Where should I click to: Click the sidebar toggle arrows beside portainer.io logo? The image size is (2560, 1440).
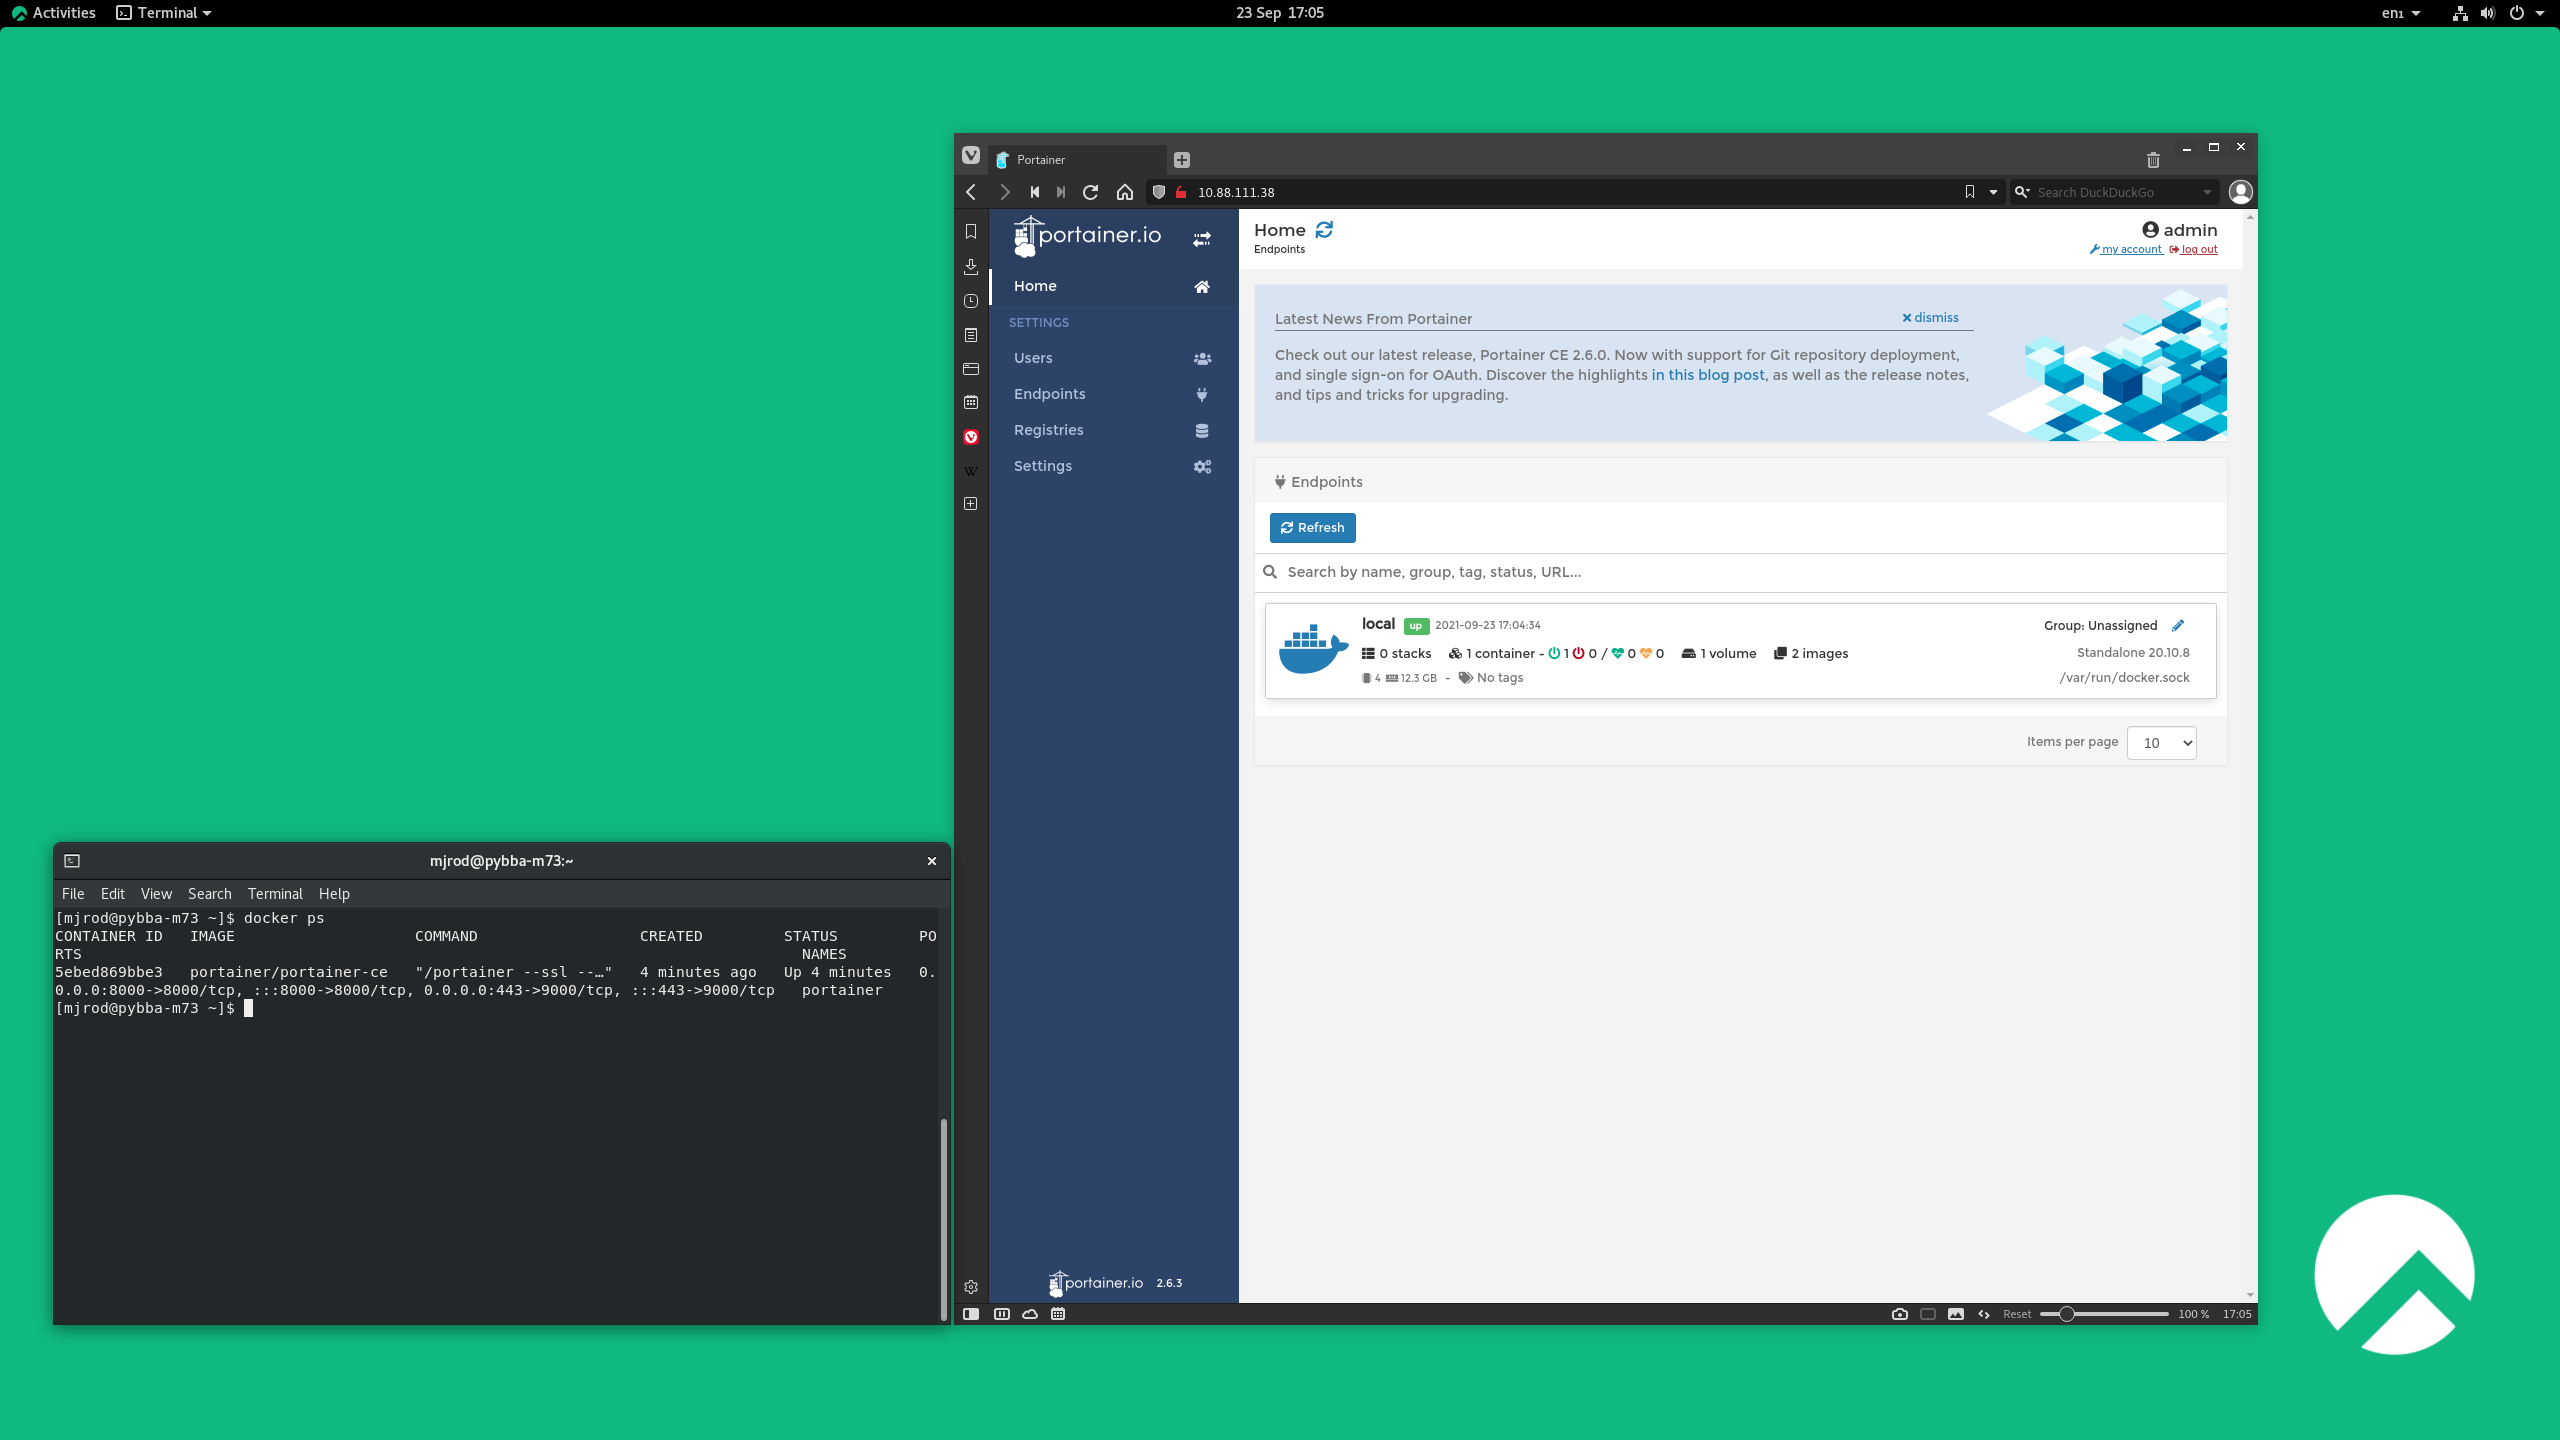pos(1201,238)
